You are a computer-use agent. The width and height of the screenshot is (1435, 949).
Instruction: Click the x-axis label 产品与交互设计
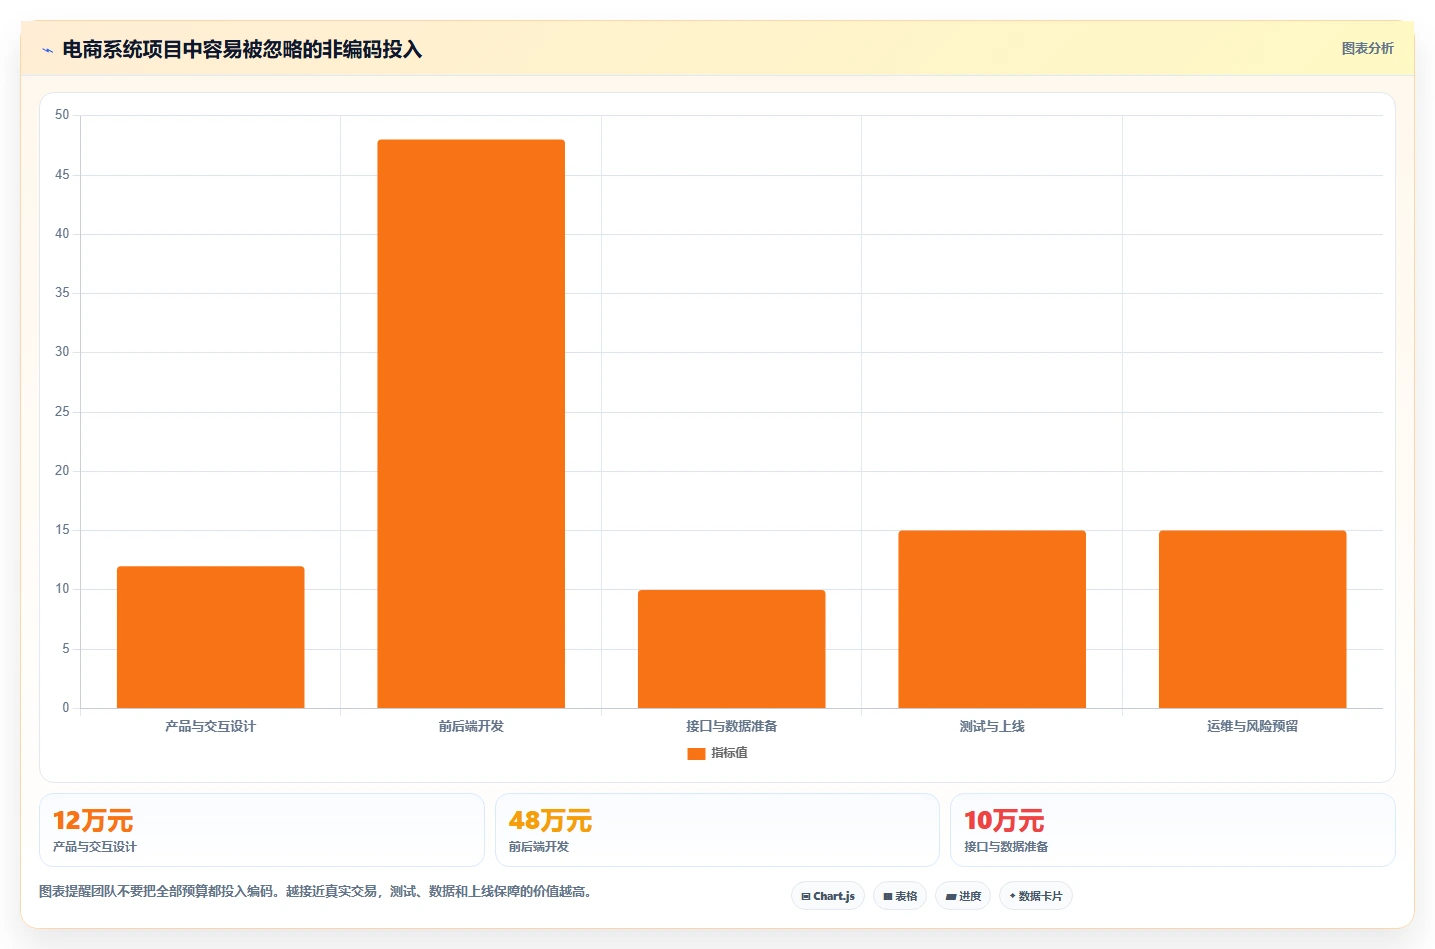[x=211, y=726]
